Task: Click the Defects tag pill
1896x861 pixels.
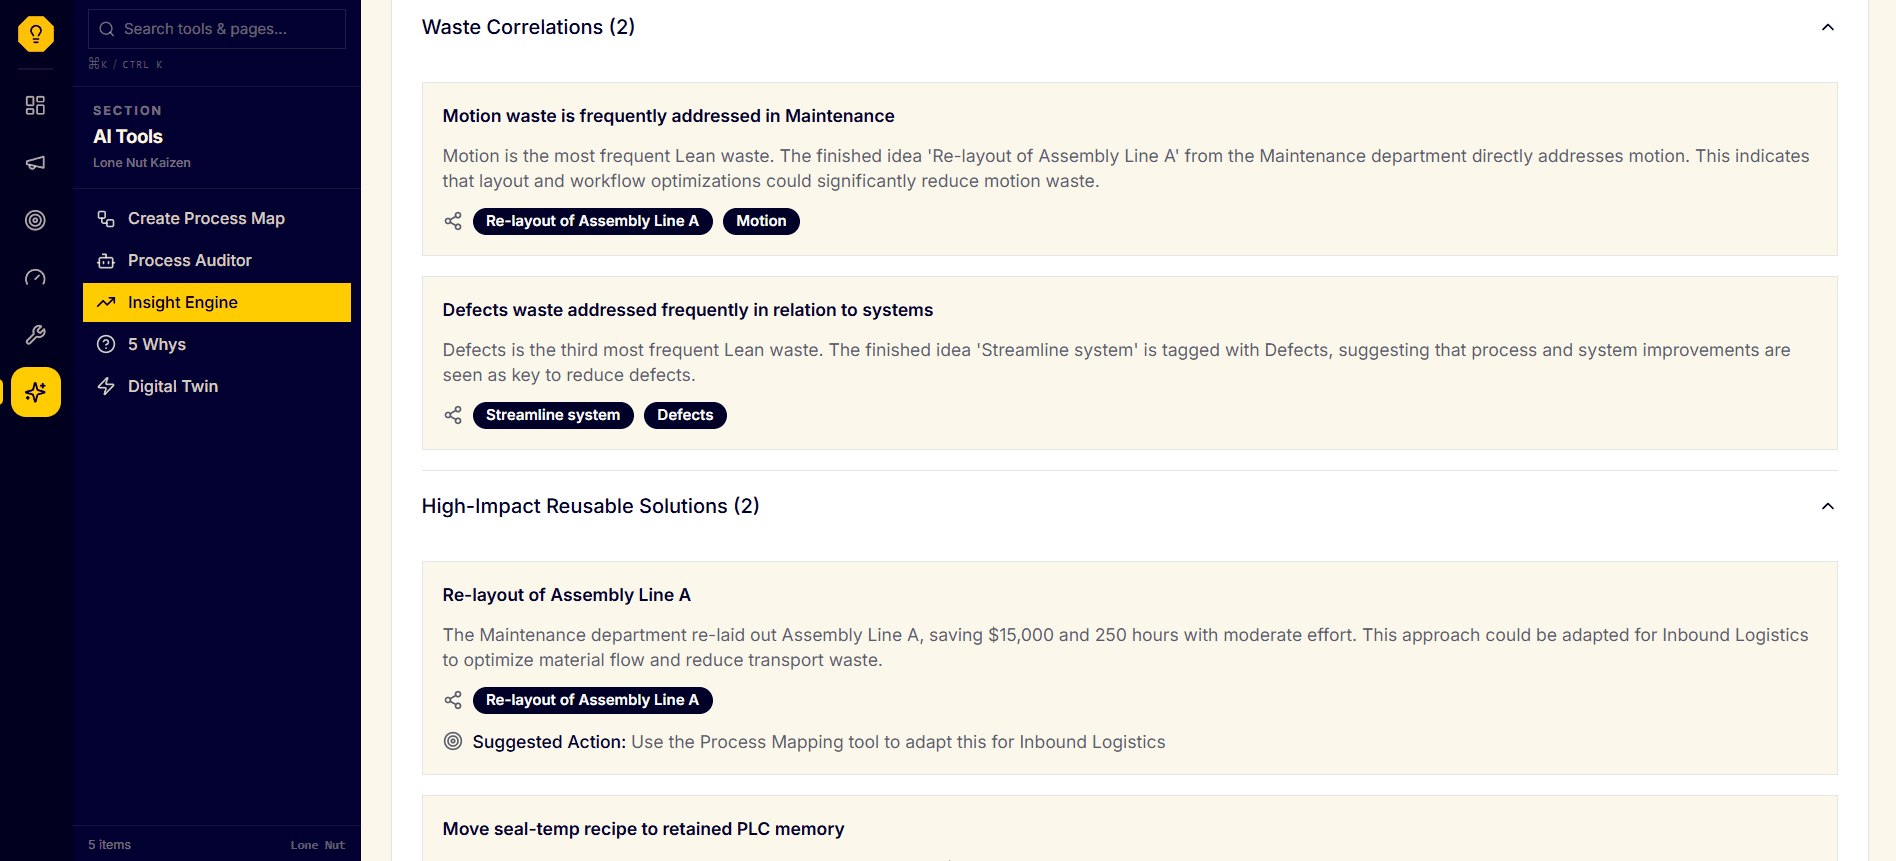Action: (x=685, y=415)
